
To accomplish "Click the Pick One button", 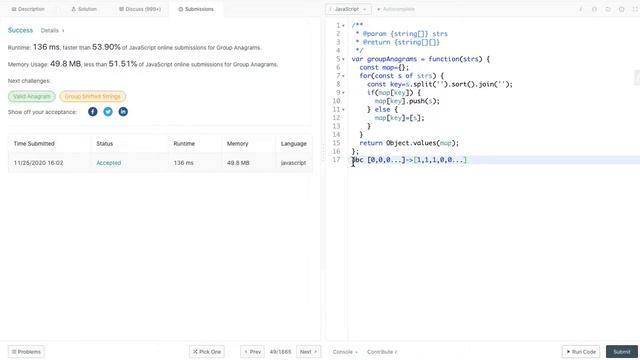I will (207, 352).
